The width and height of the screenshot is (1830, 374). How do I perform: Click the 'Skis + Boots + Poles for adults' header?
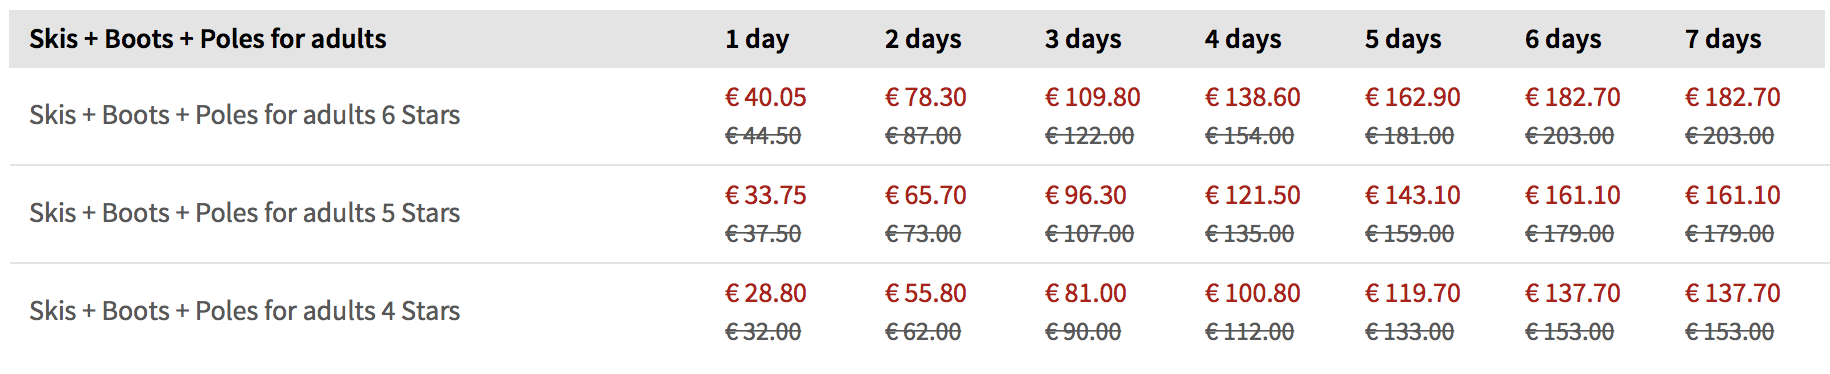[208, 39]
